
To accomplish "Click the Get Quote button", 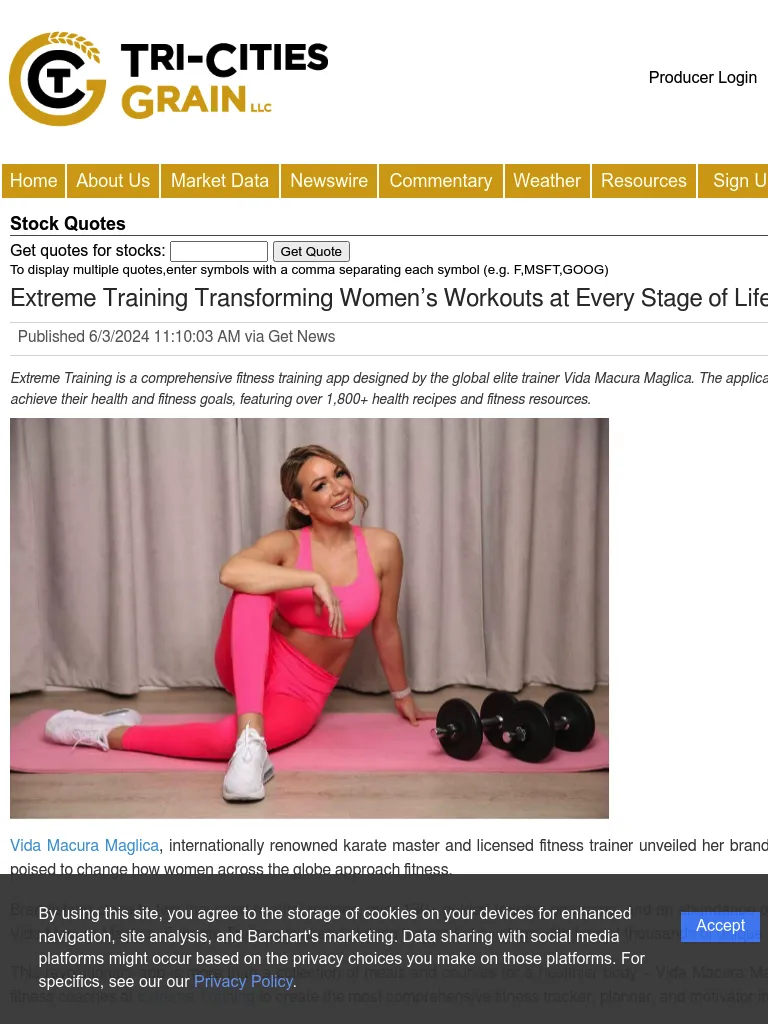I will pos(311,251).
